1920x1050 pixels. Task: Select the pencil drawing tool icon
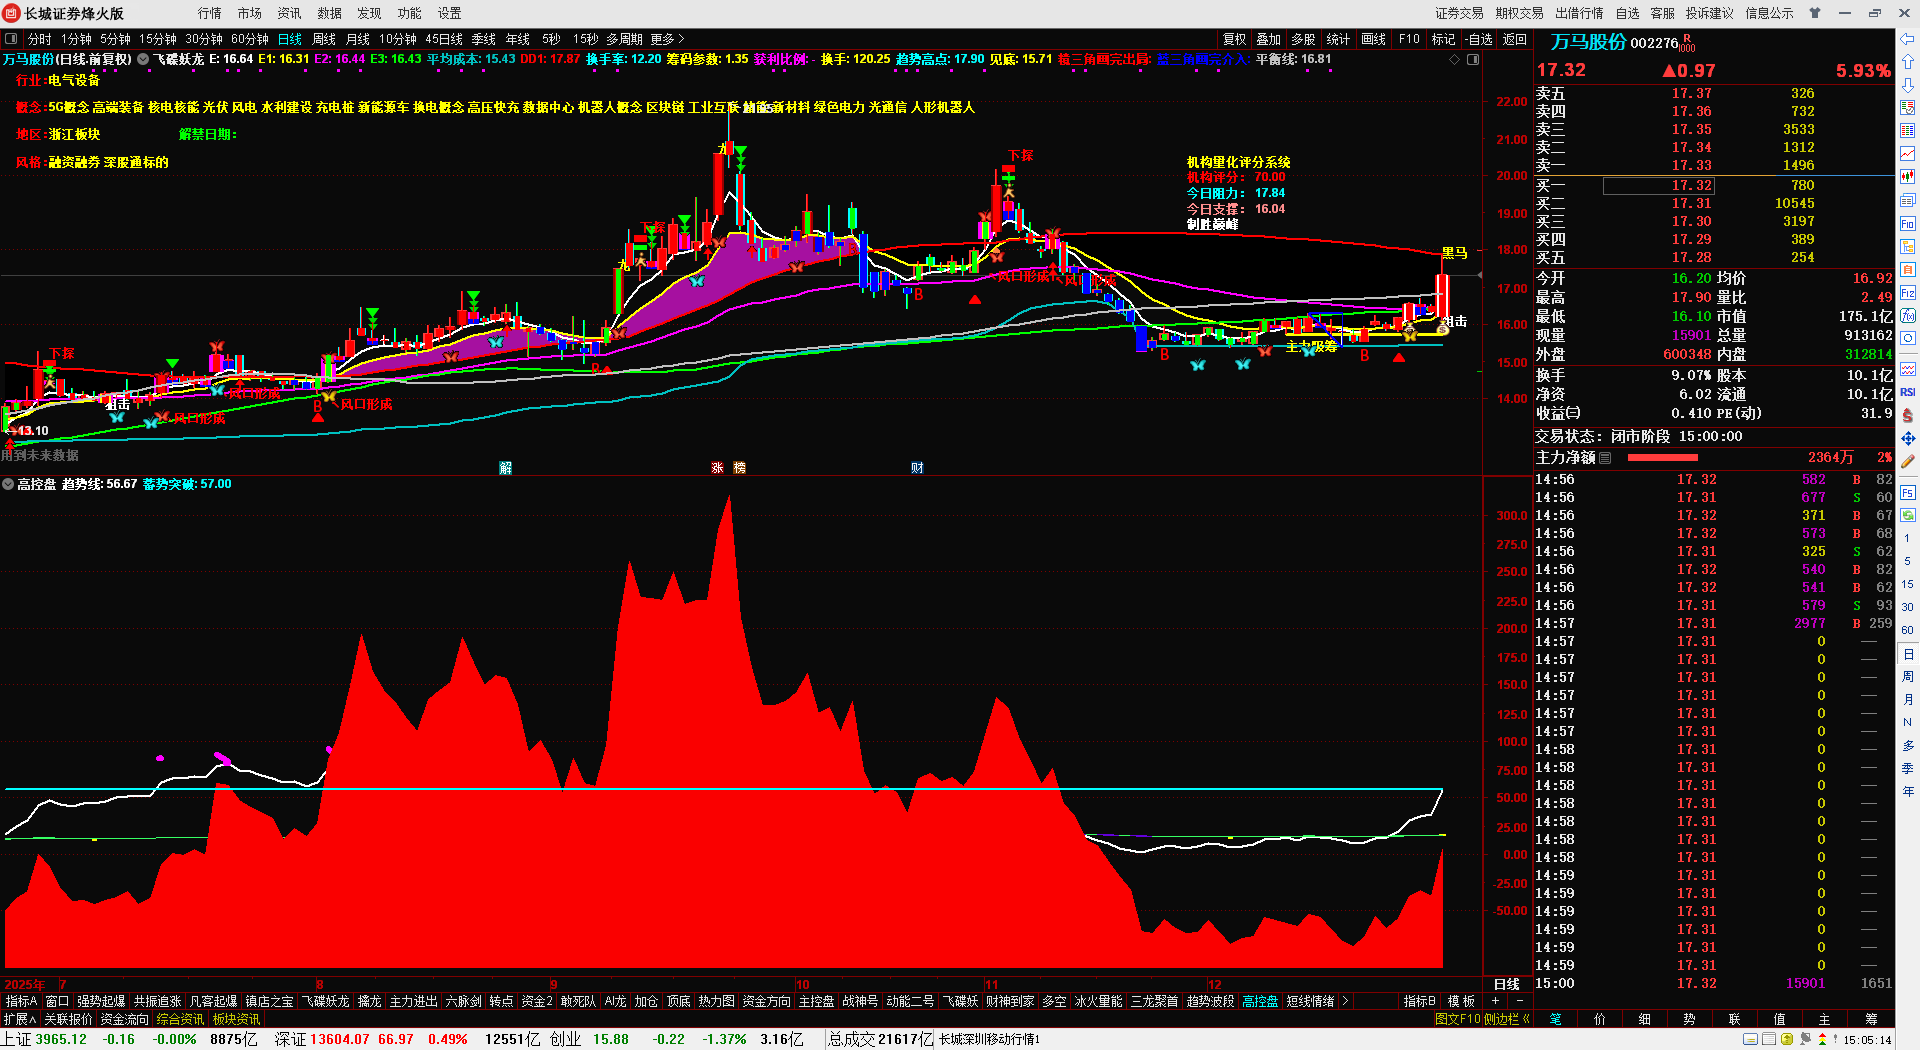click(1908, 462)
